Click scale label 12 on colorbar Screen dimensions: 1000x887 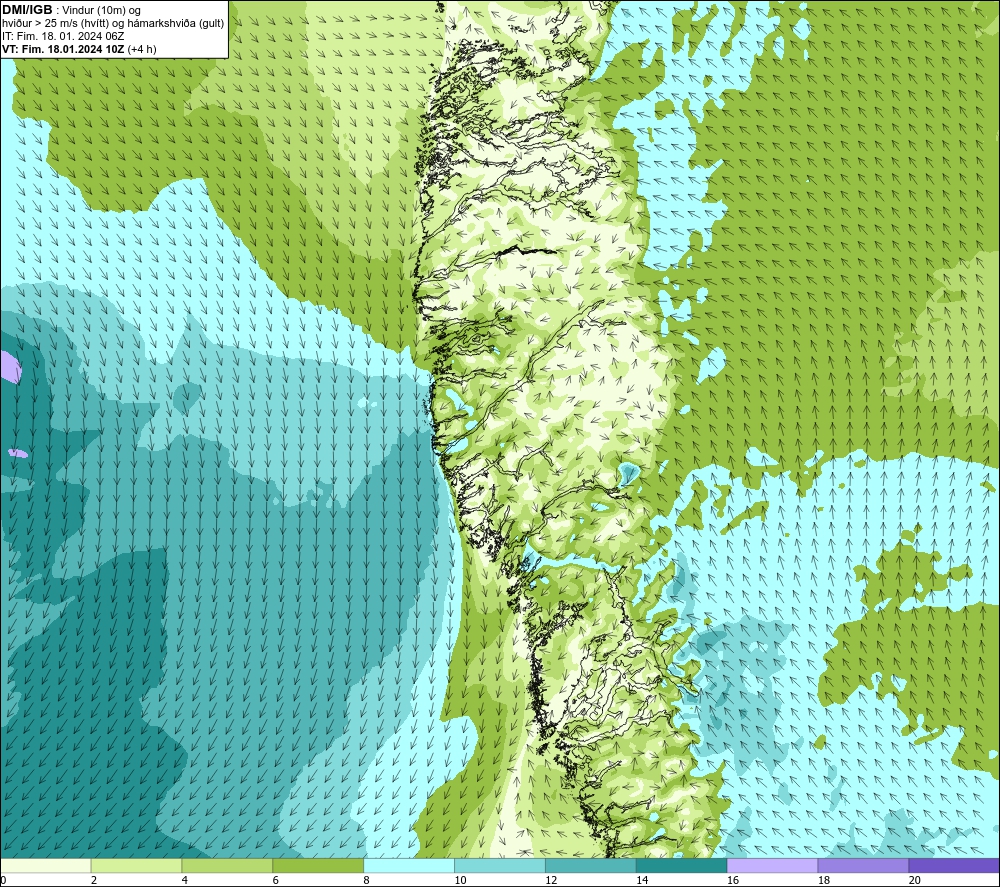pyautogui.click(x=551, y=881)
